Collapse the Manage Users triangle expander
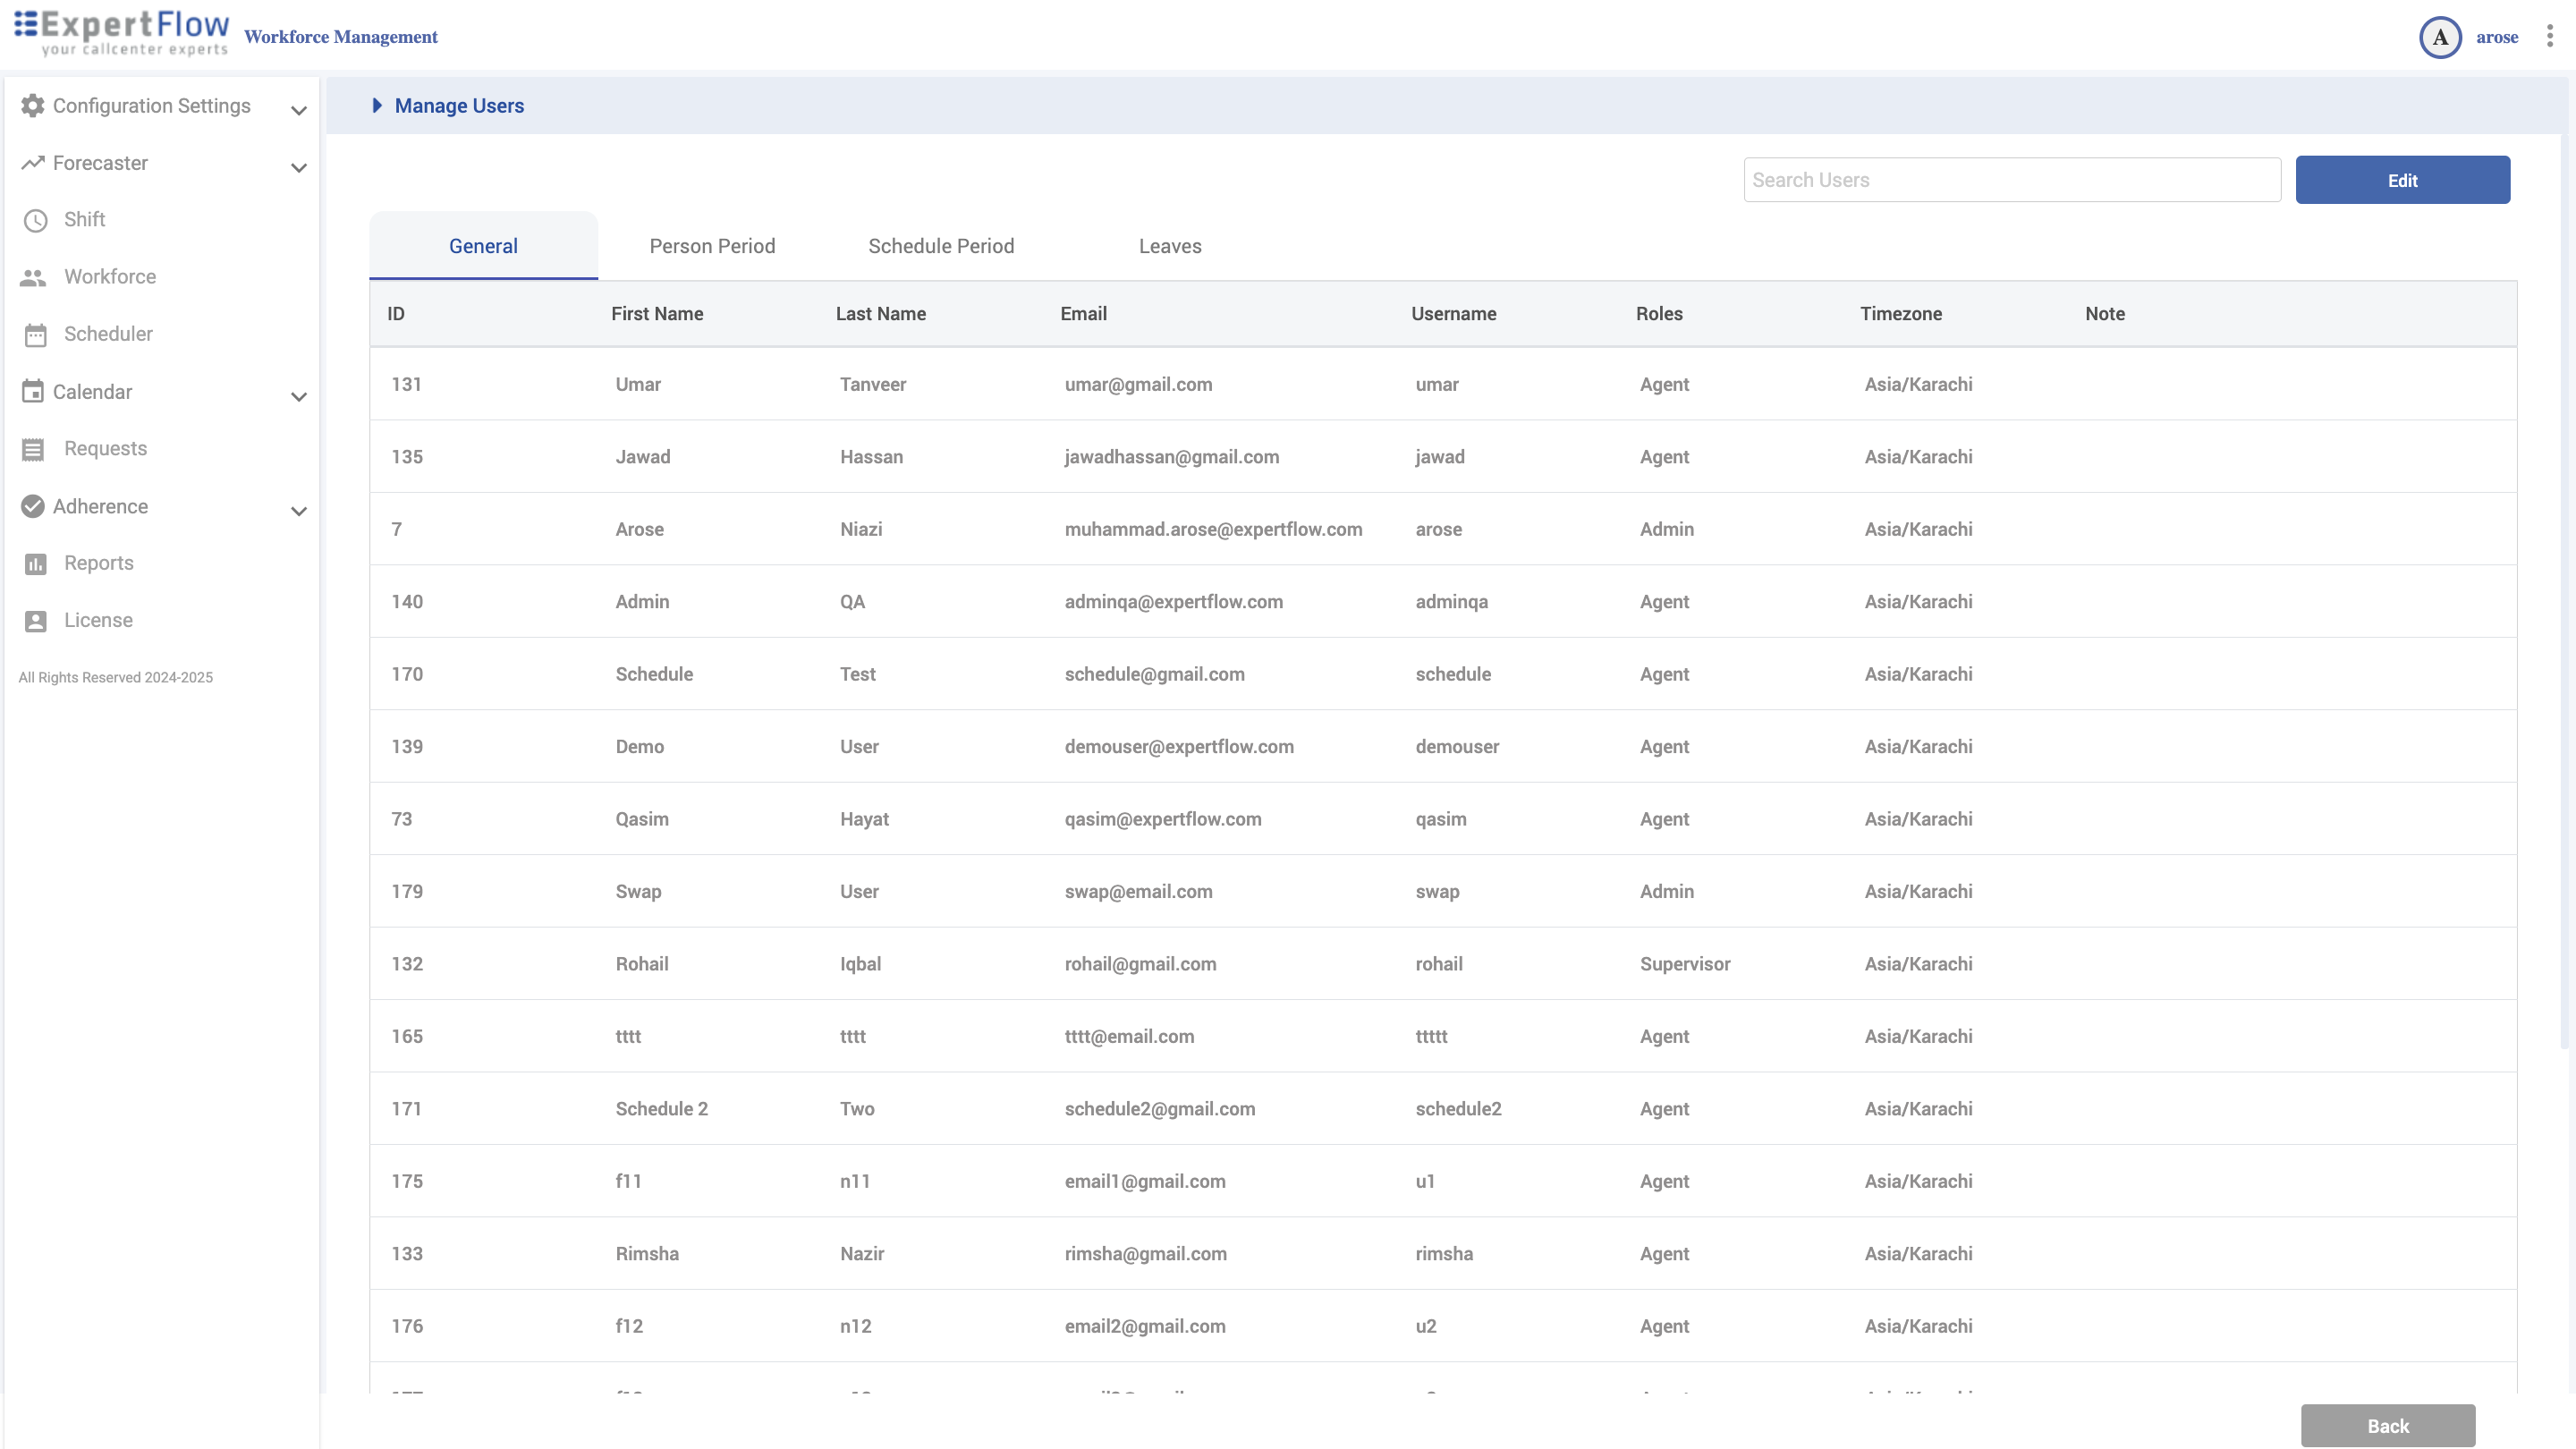 coord(377,106)
